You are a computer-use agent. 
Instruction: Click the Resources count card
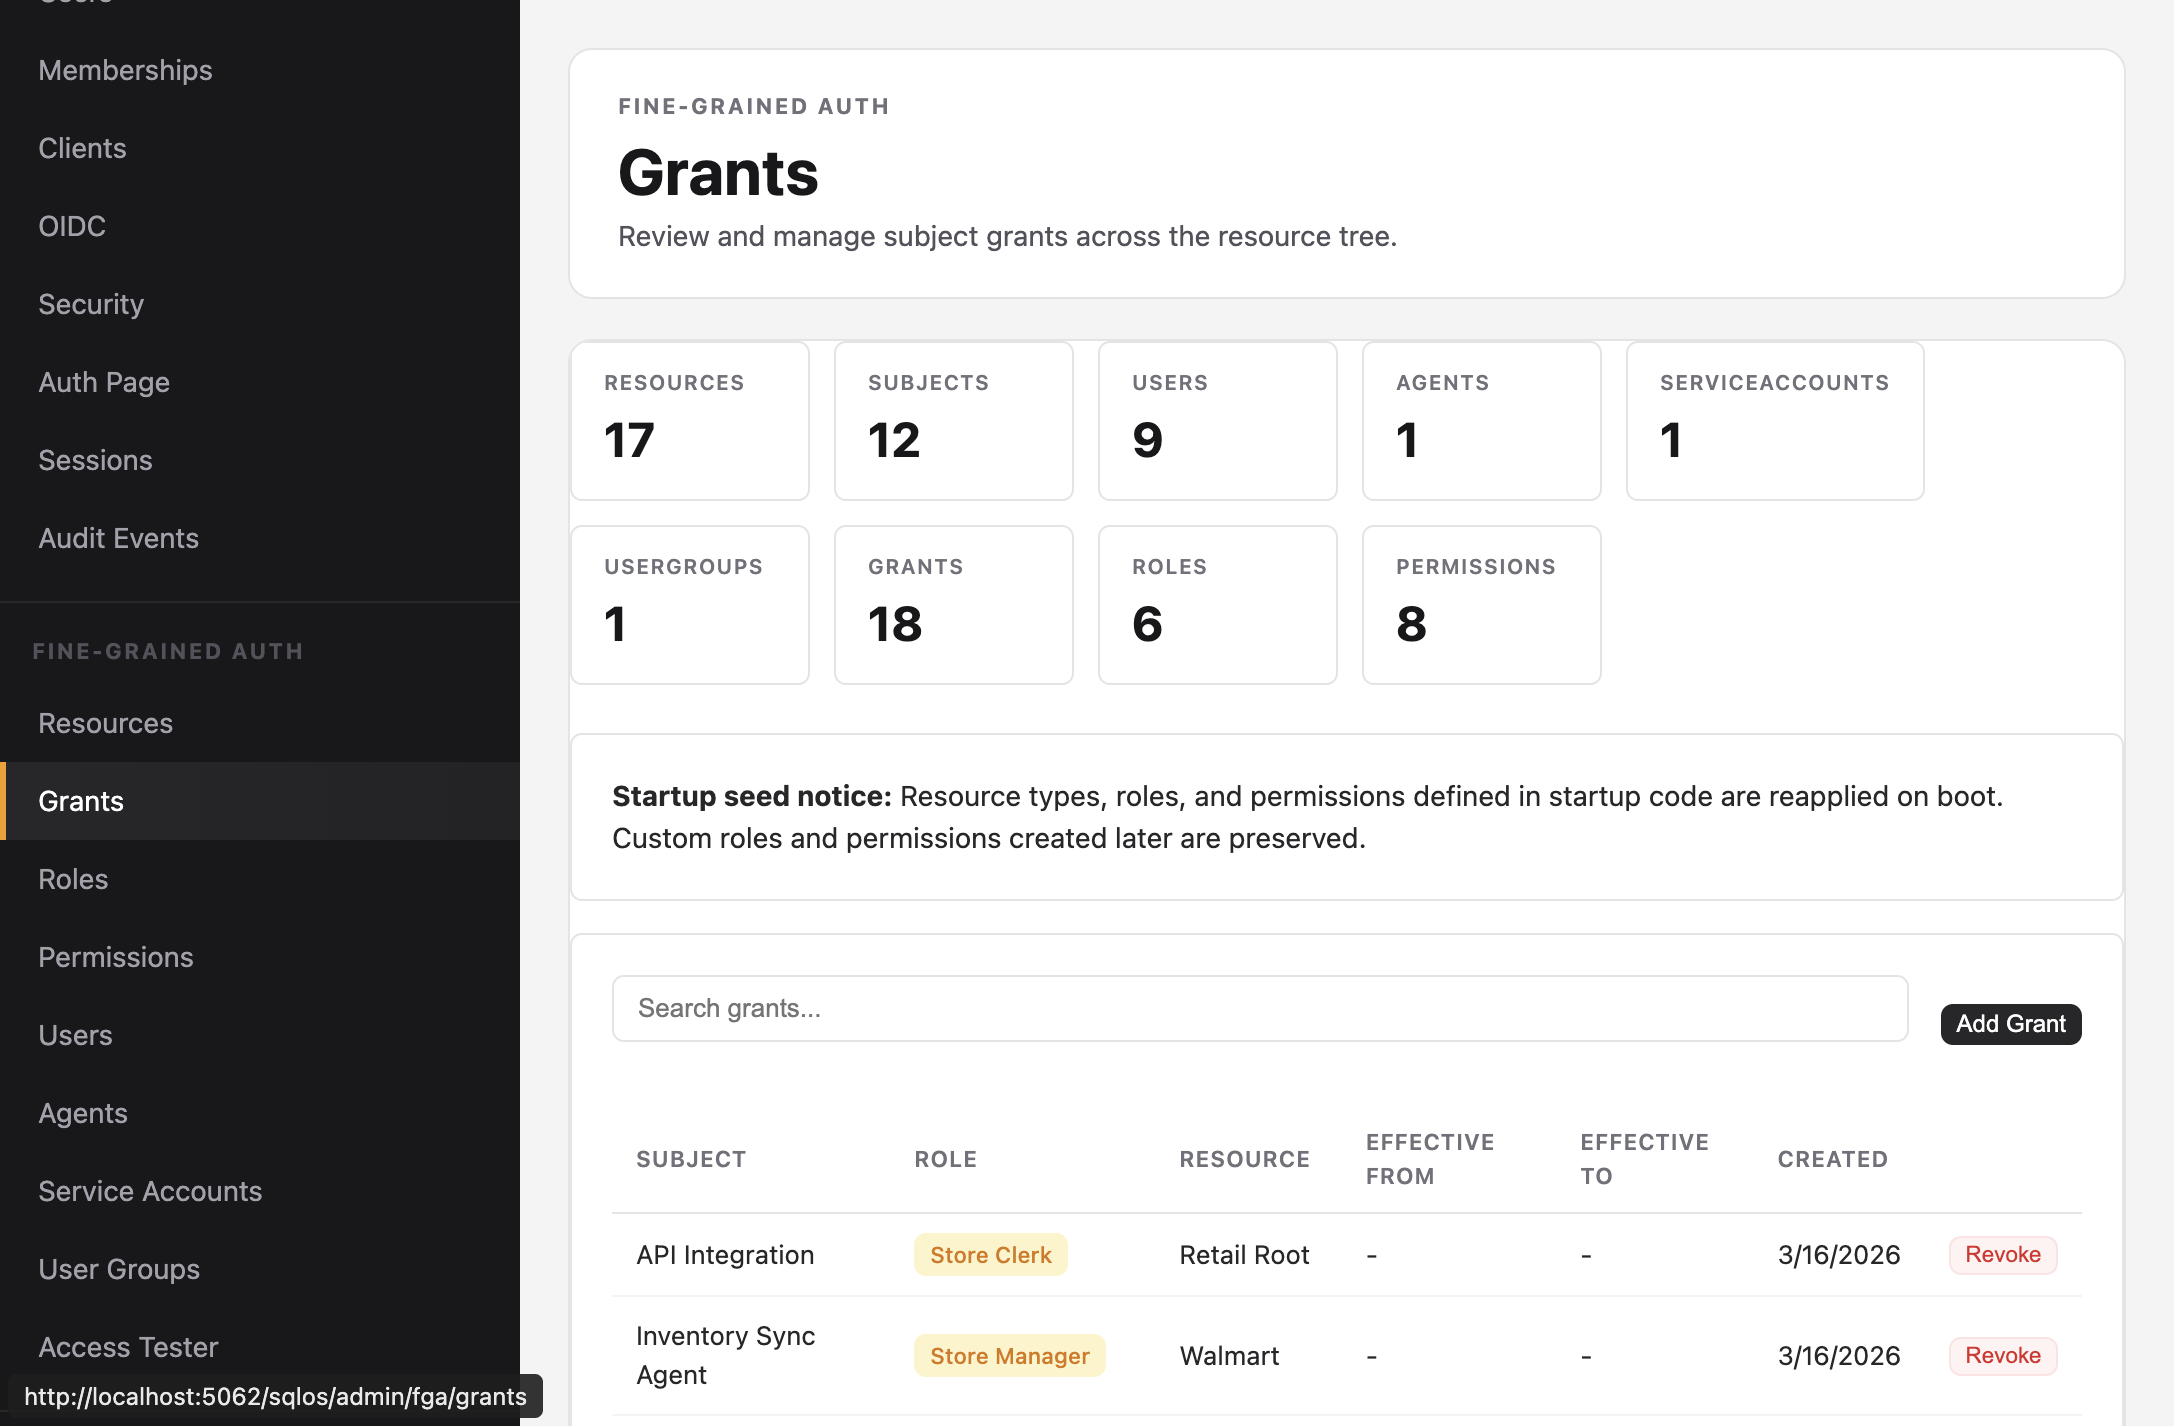pyautogui.click(x=689, y=420)
